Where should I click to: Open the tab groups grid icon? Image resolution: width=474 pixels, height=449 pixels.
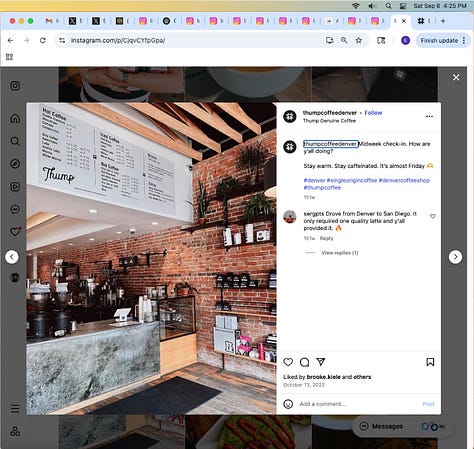point(9,57)
